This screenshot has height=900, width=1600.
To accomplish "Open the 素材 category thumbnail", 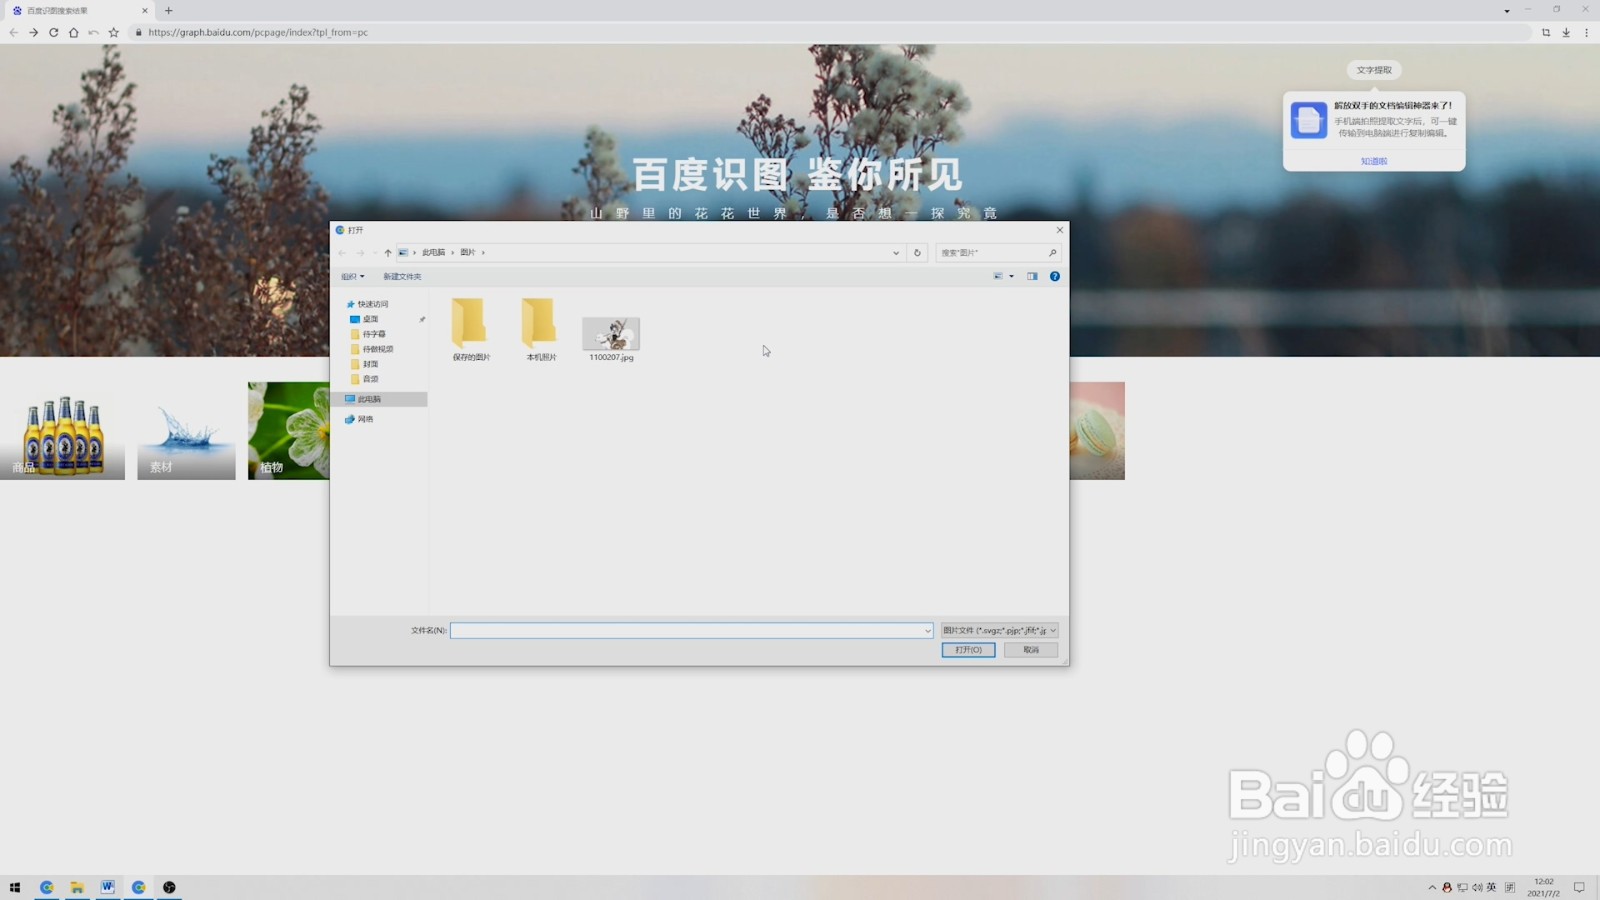I will (x=186, y=431).
